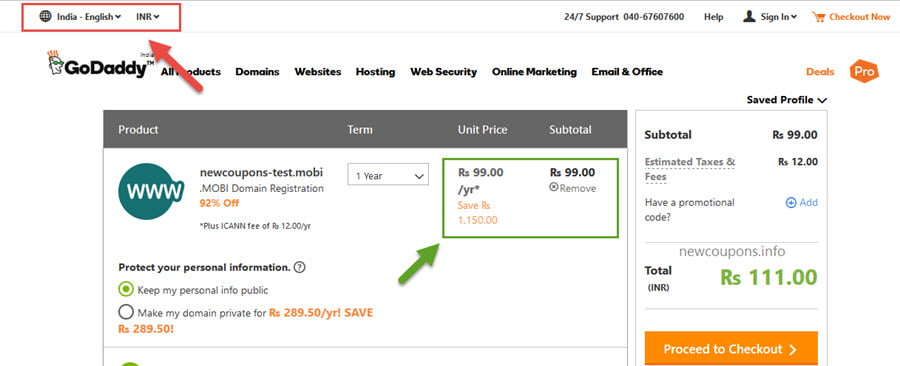Click the orange Pro hexagon badge

[x=864, y=71]
